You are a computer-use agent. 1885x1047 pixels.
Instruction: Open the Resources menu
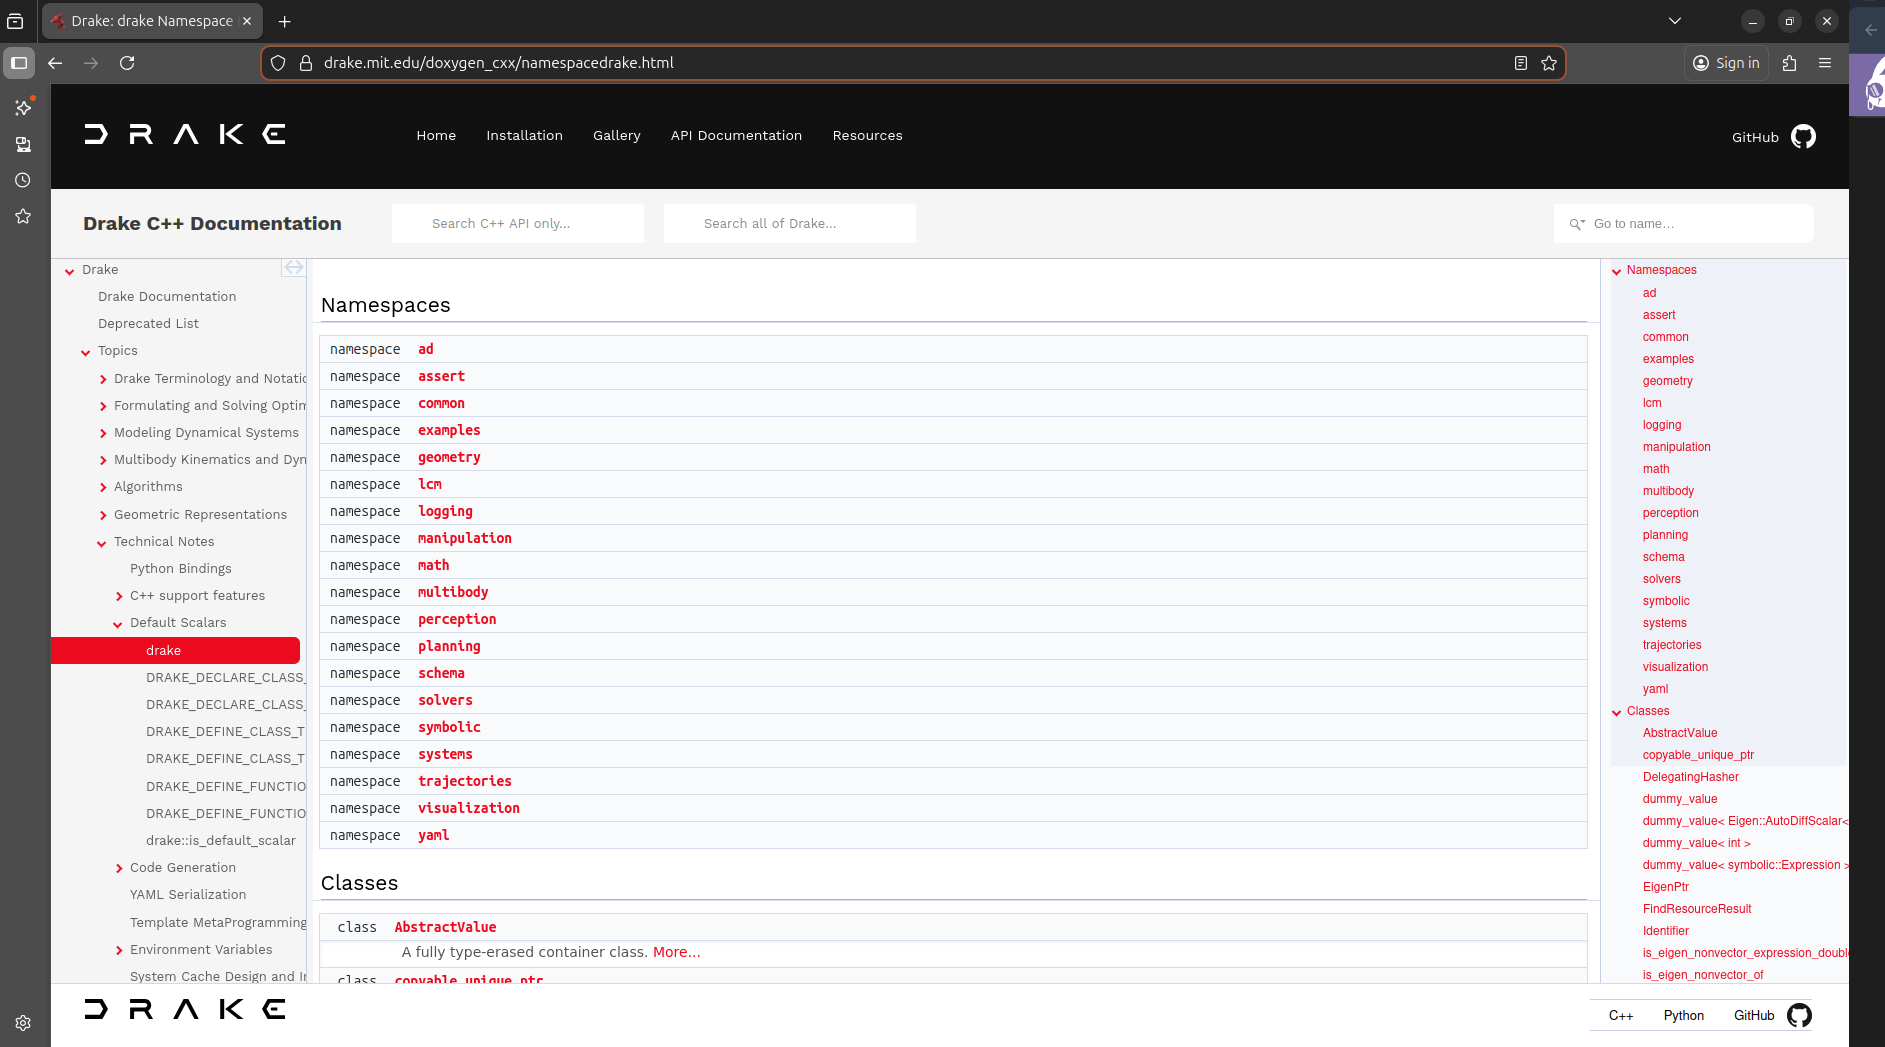click(x=867, y=136)
